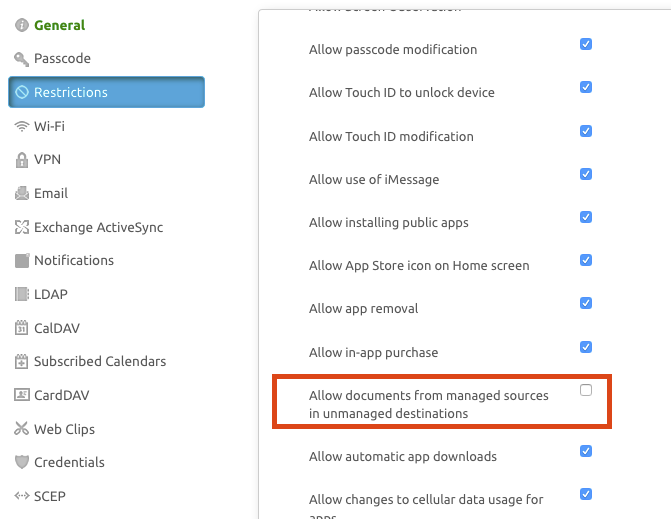The width and height of the screenshot is (671, 519).
Task: Click the CalDAV calendar icon
Action: pyautogui.click(x=21, y=328)
